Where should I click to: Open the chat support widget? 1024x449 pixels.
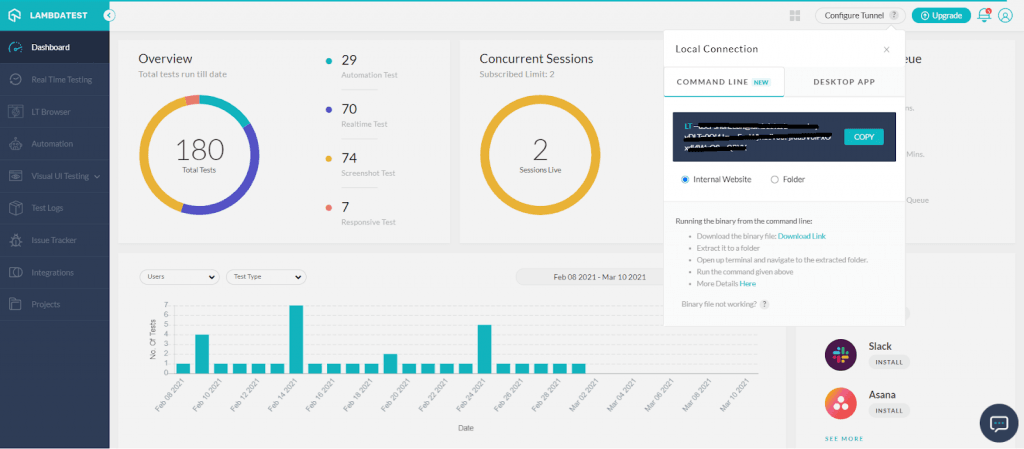click(x=999, y=423)
